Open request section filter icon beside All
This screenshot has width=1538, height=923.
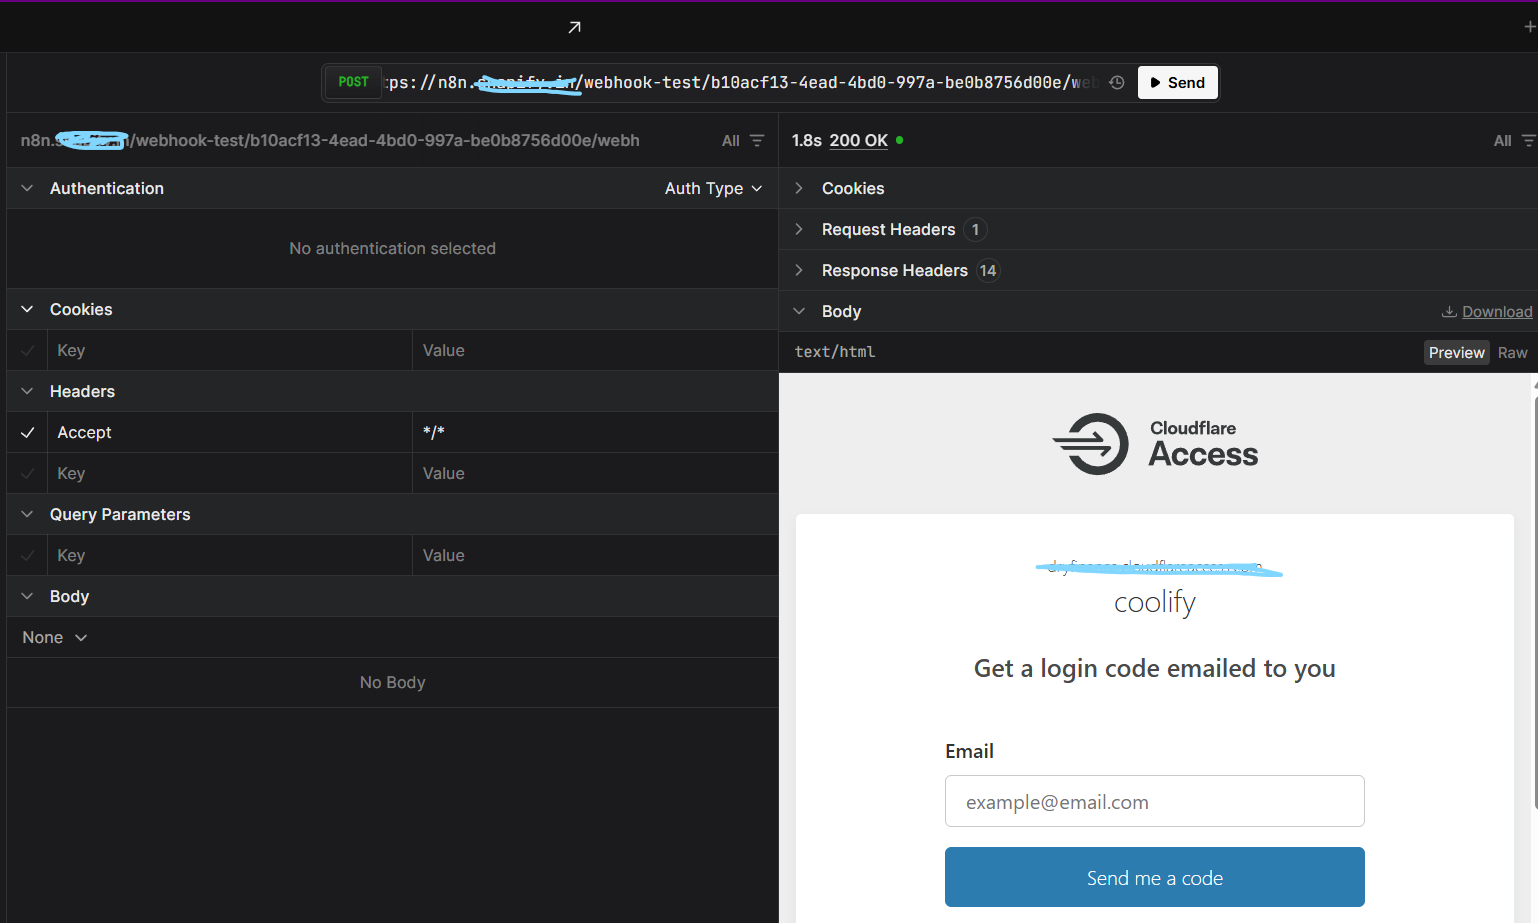[757, 141]
